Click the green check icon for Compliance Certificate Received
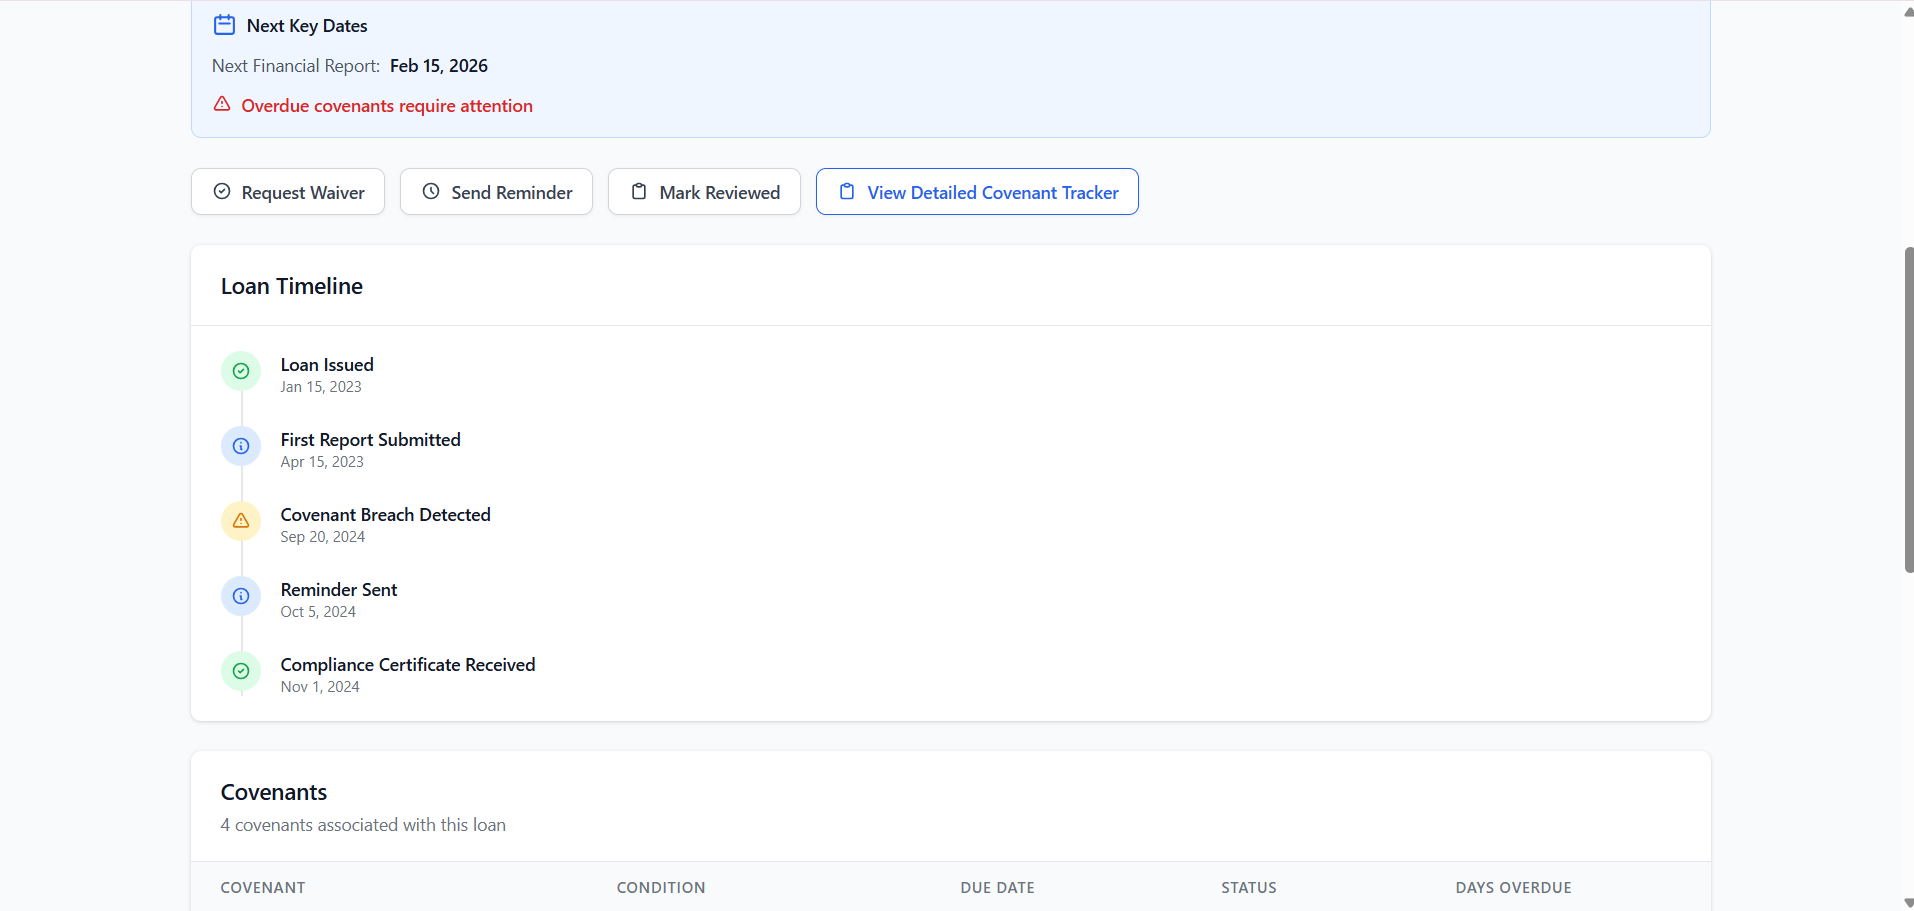 pos(241,671)
